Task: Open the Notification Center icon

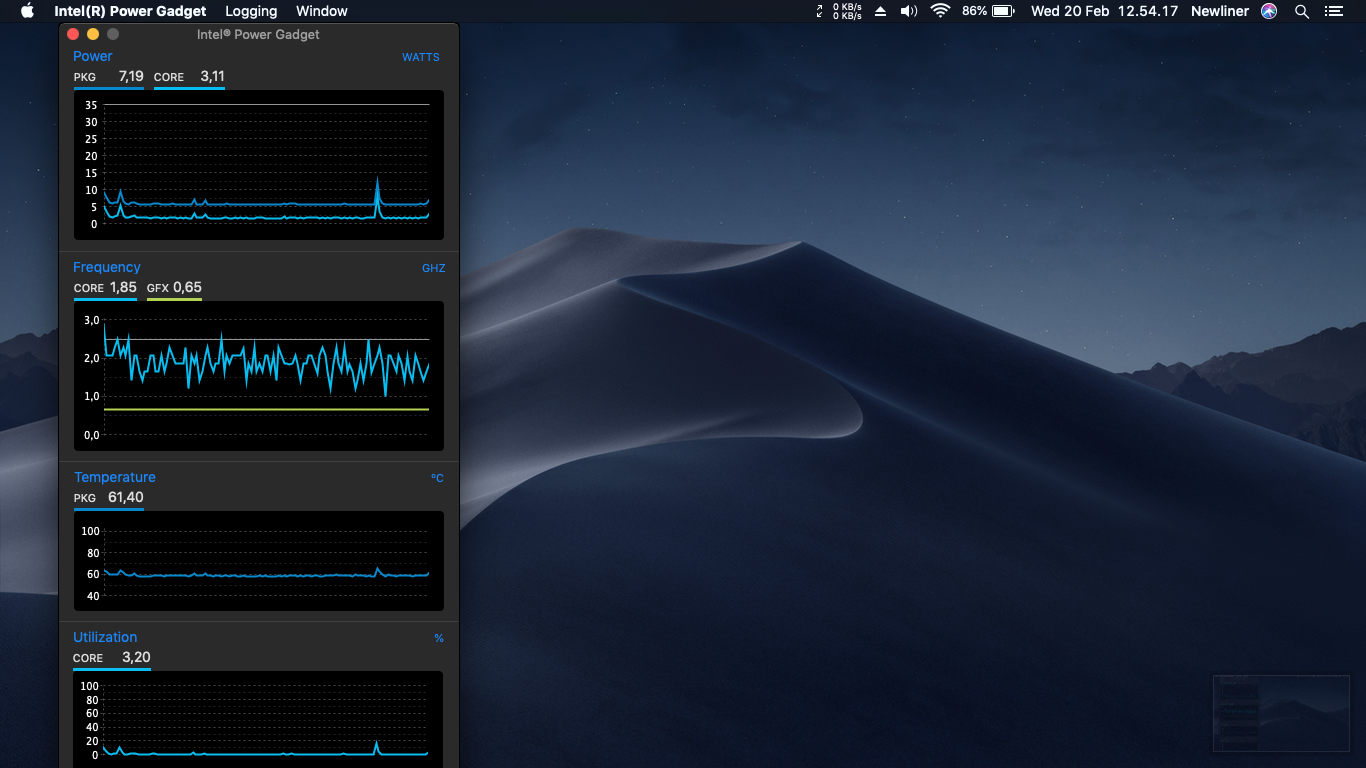Action: [1333, 11]
